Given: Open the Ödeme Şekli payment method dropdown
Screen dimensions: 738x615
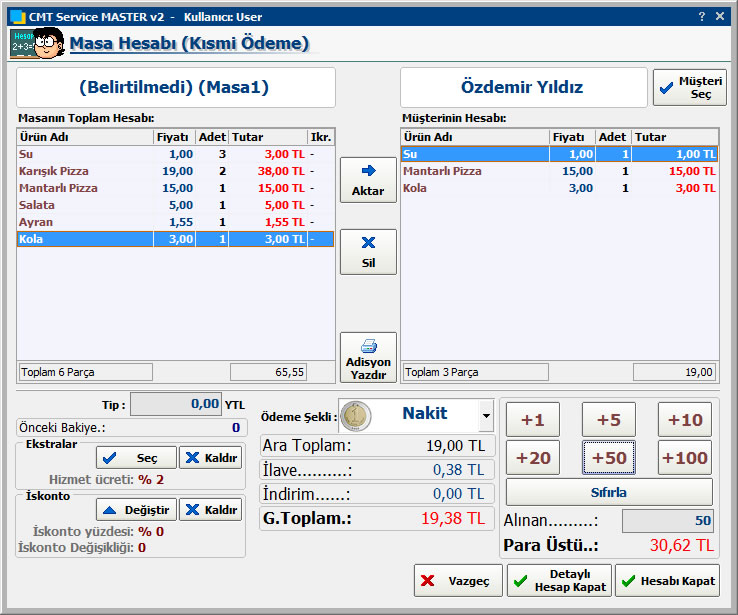Looking at the screenshot, I should [486, 414].
